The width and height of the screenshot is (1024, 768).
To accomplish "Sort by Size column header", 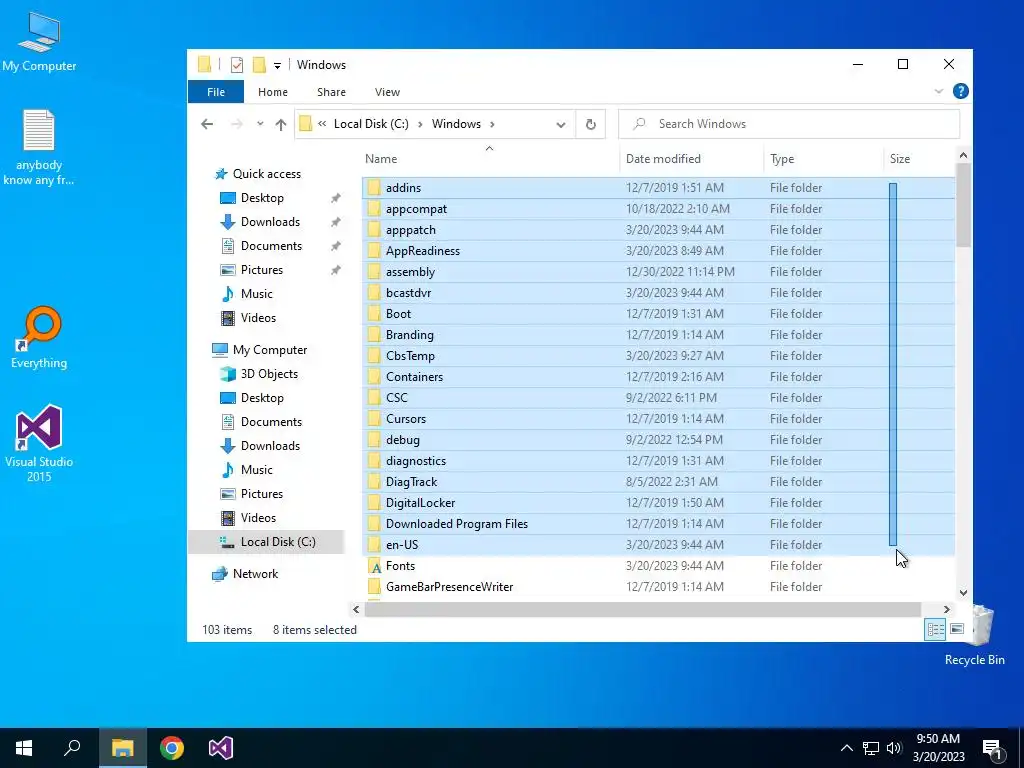I will [x=919, y=159].
